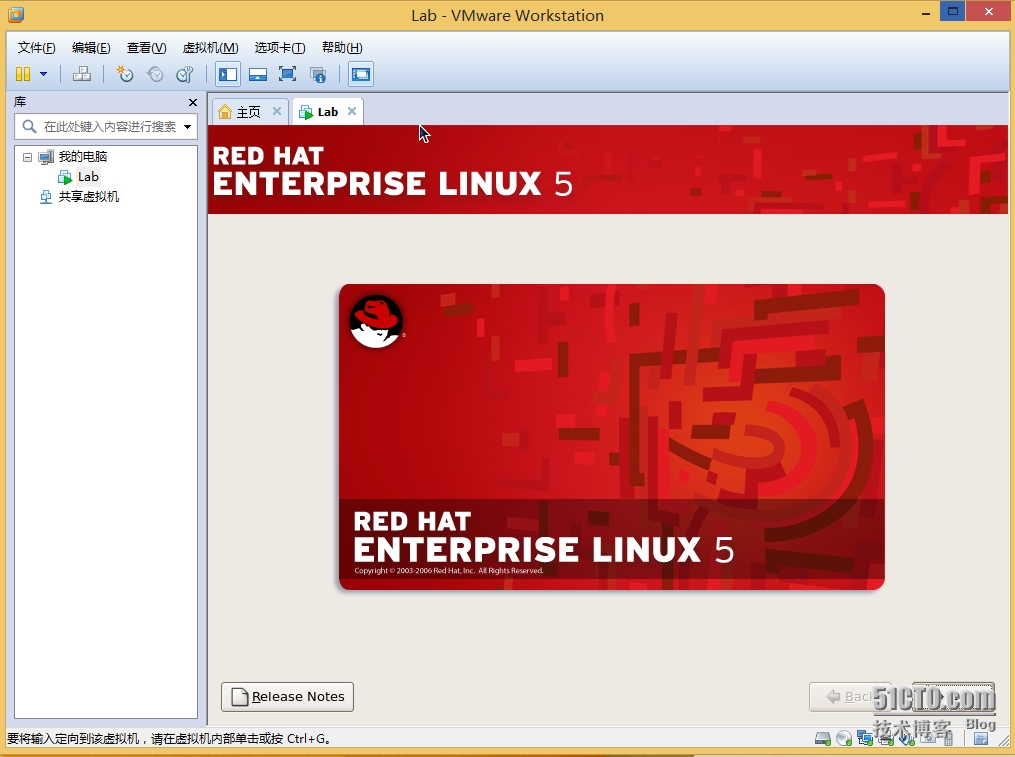Open the library search dropdown arrow
The width and height of the screenshot is (1015, 757).
pos(188,126)
